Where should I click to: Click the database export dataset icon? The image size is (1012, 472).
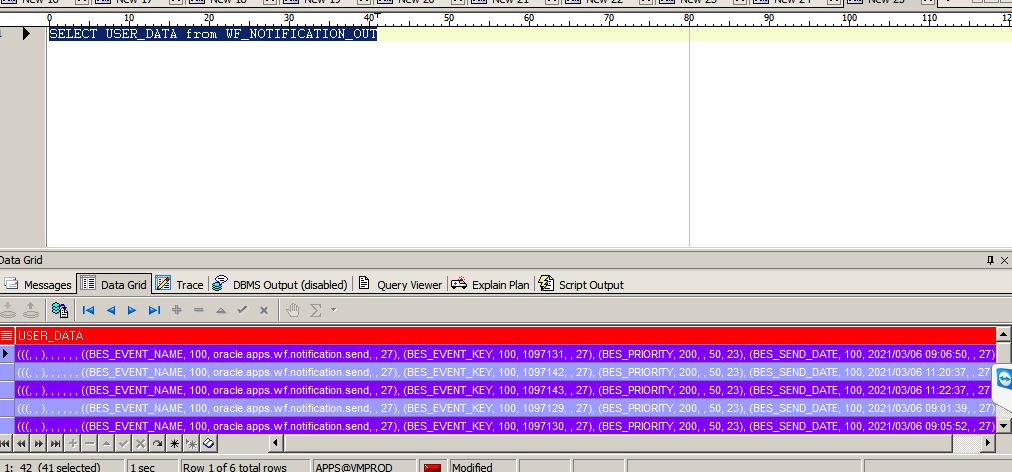[60, 311]
